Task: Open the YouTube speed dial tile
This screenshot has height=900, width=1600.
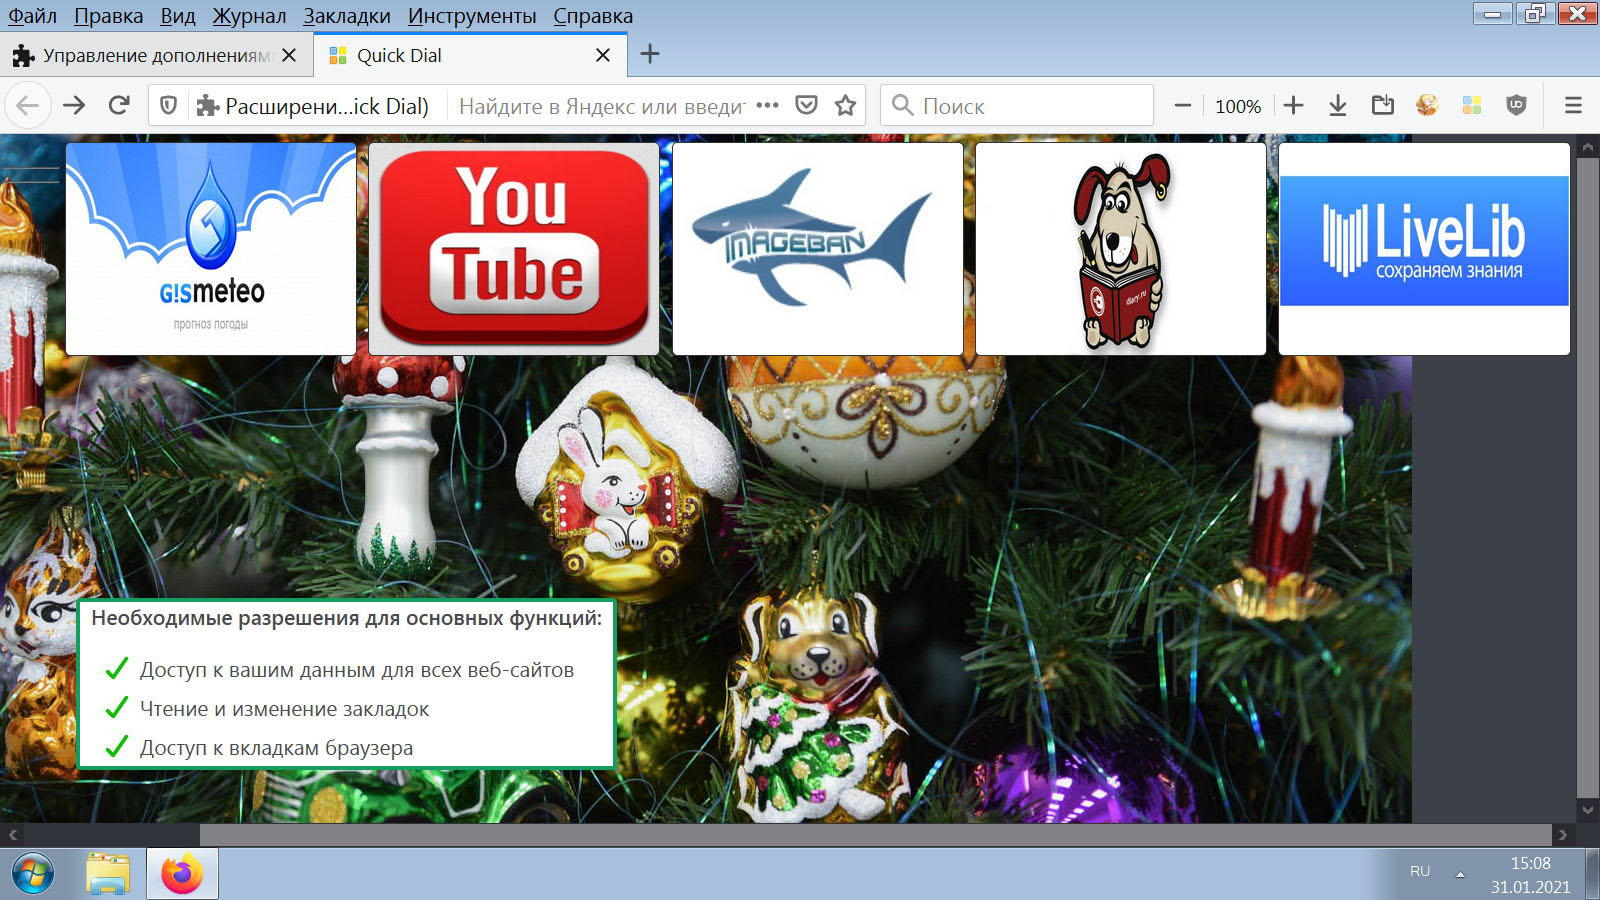Action: coord(514,249)
